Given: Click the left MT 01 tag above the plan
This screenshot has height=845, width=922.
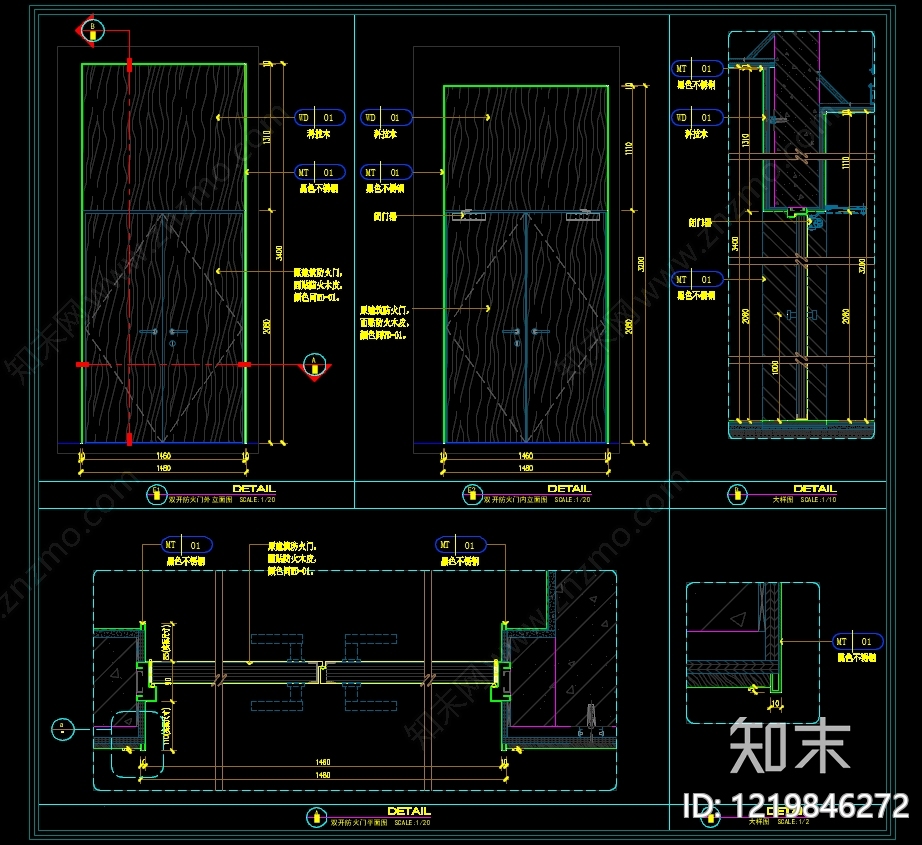Looking at the screenshot, I should (187, 545).
